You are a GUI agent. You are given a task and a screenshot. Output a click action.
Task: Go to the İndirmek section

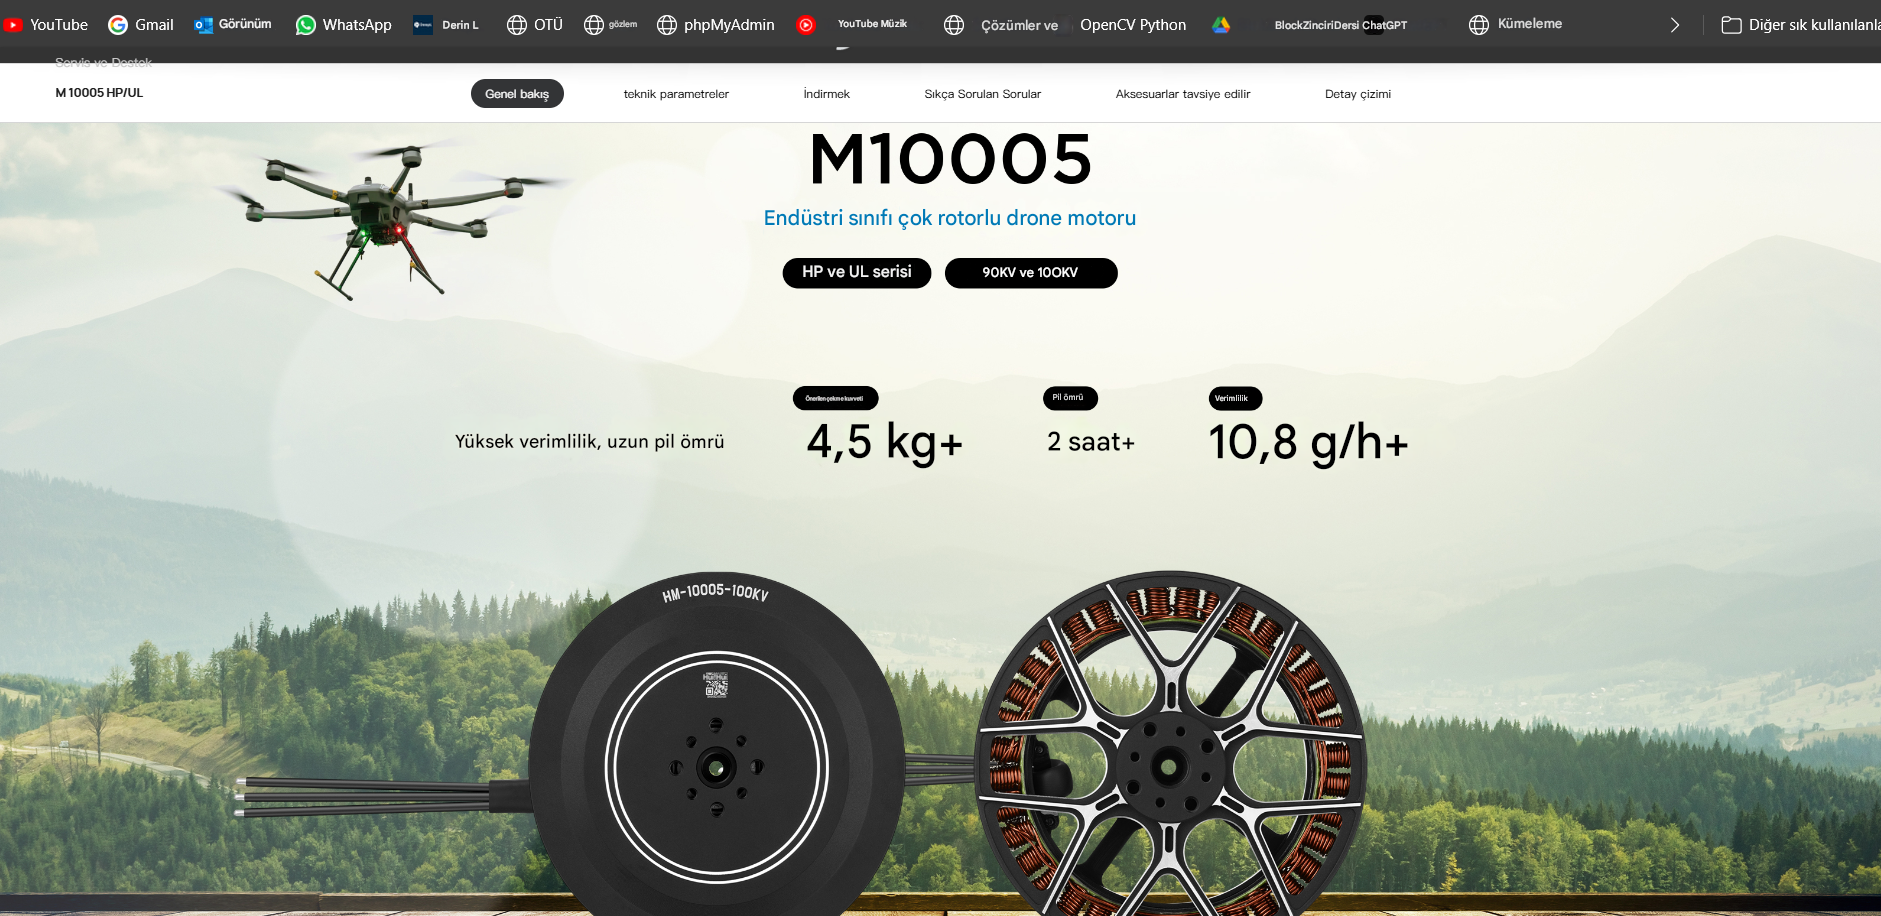(x=826, y=94)
